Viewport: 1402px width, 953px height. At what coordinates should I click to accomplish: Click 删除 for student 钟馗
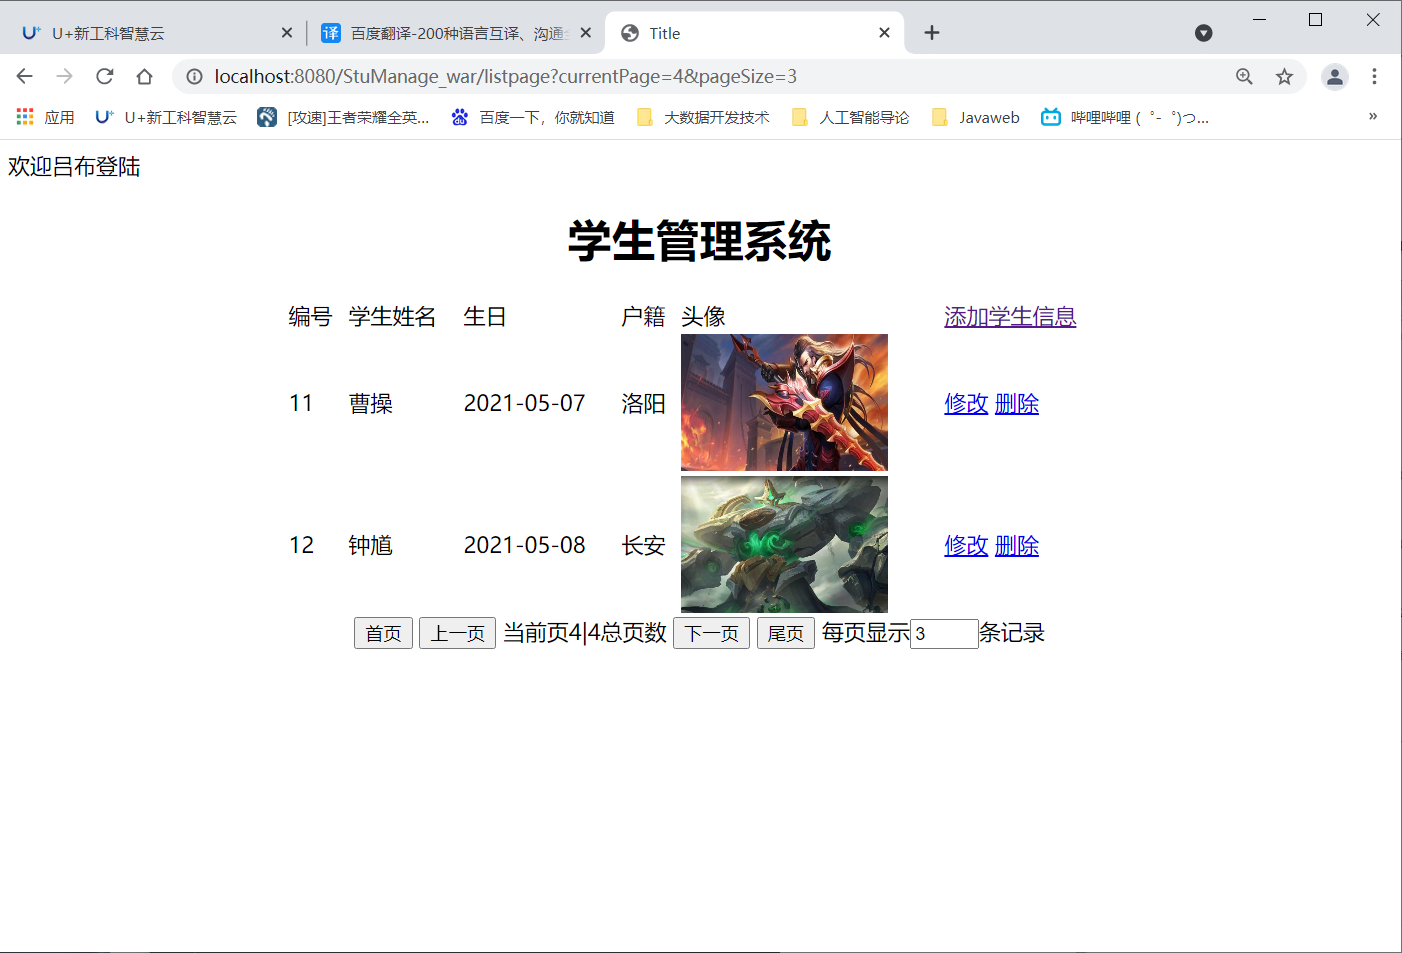pos(1017,546)
